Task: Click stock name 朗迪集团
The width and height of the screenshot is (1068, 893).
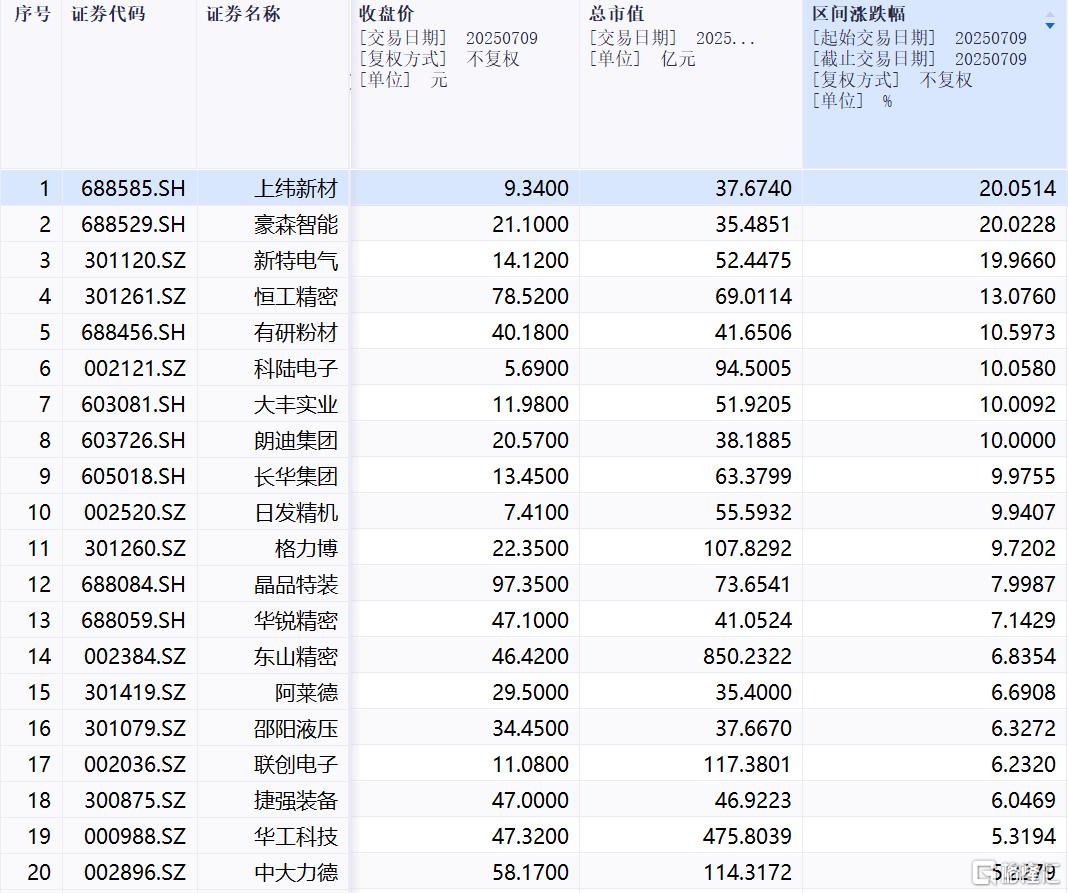Action: [296, 440]
